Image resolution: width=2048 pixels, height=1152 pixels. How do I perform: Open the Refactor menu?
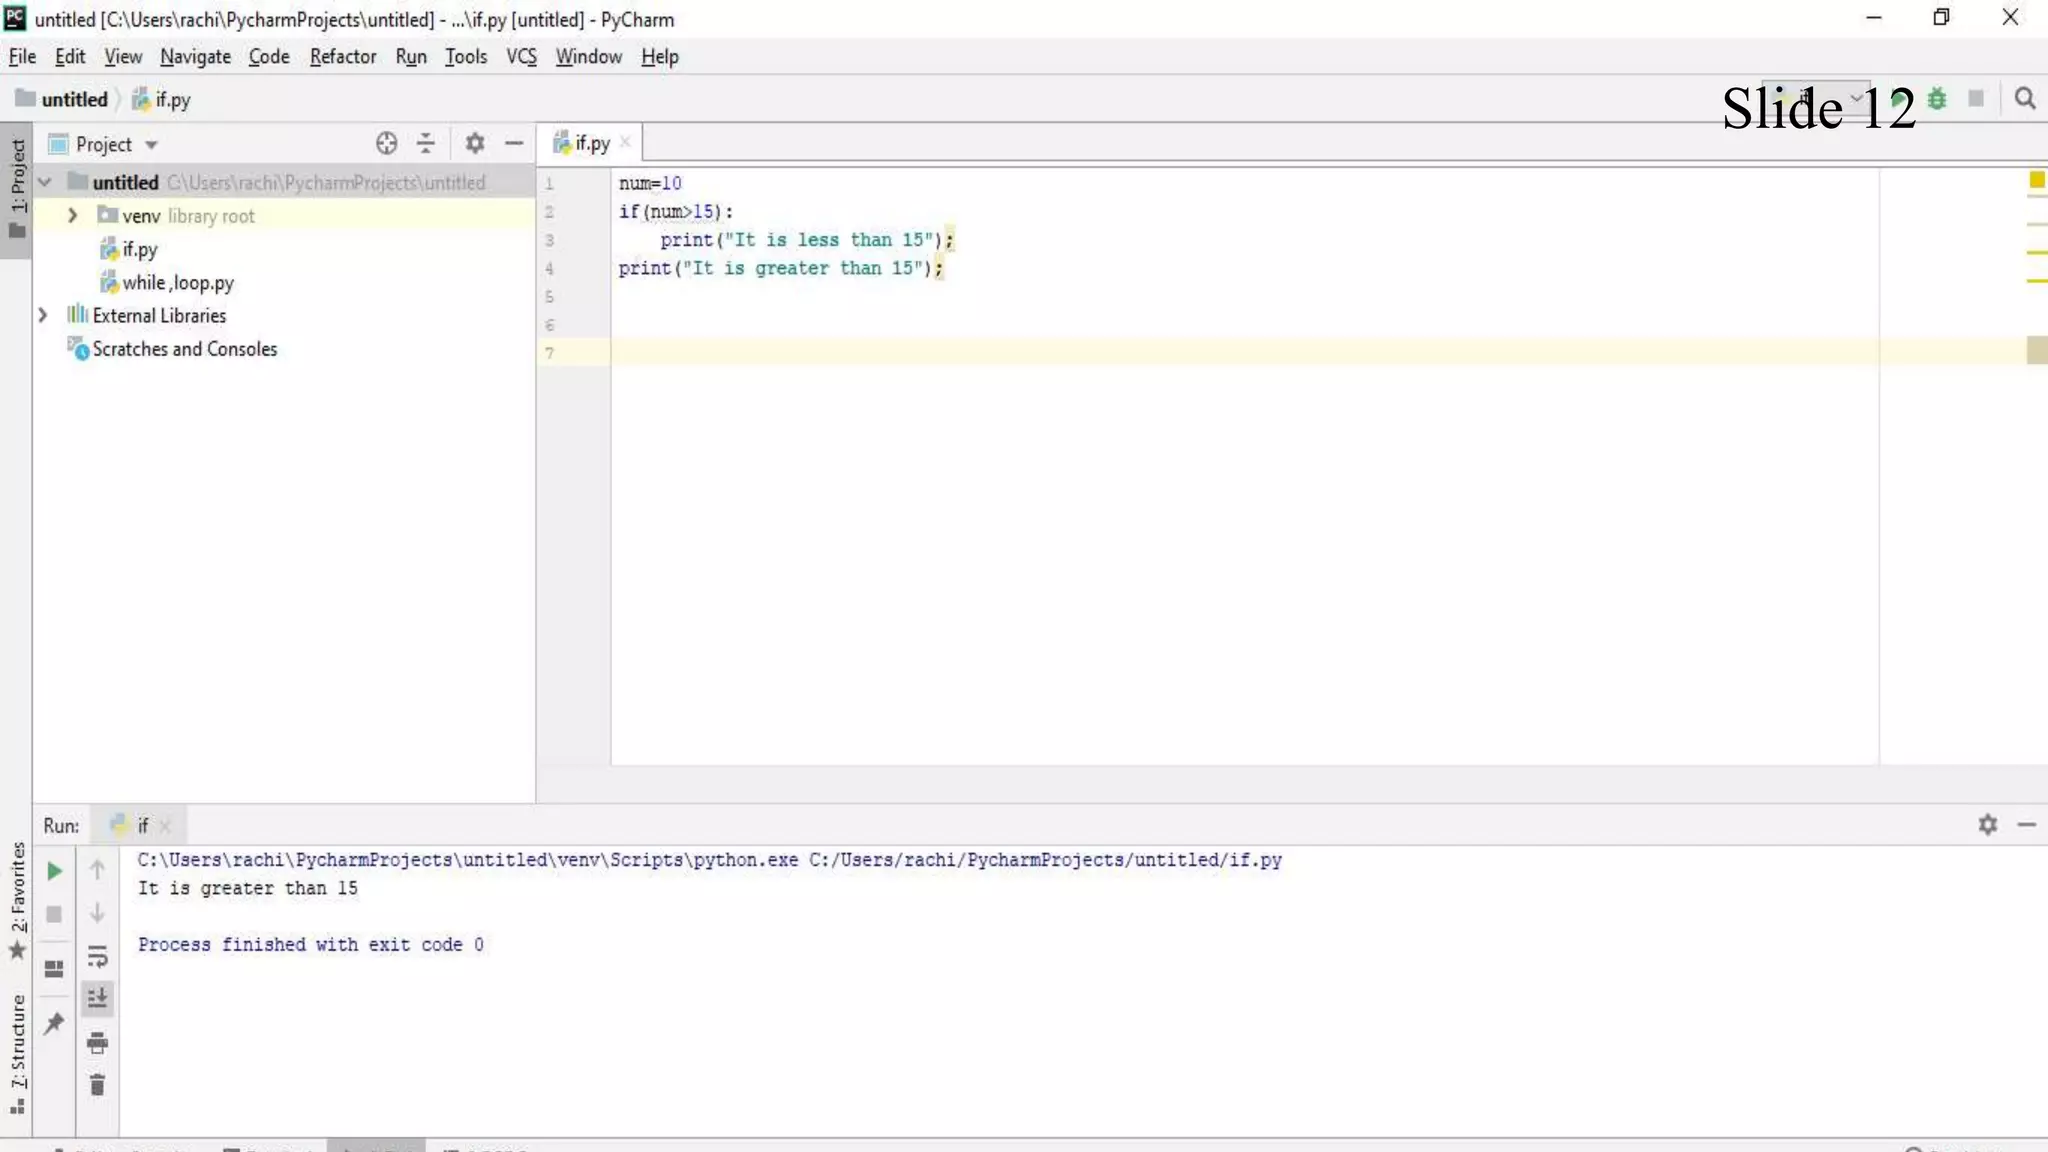pos(343,57)
